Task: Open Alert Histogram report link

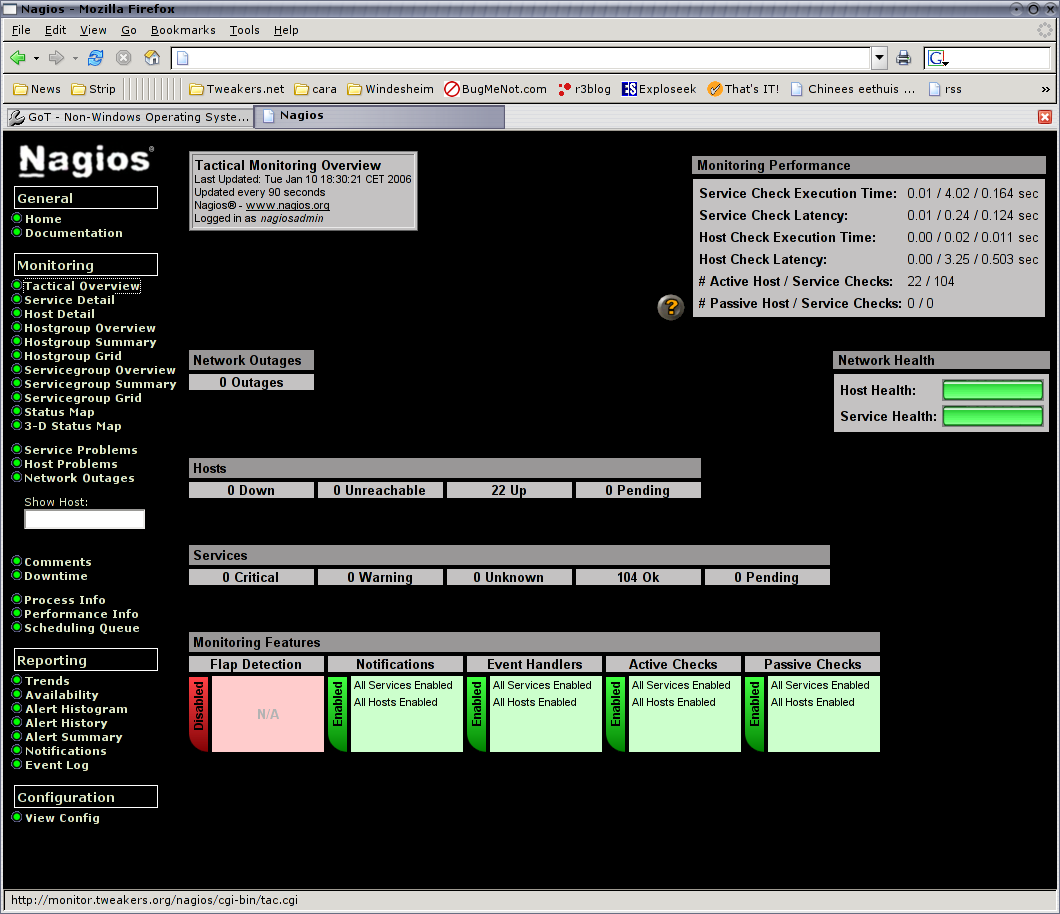Action: pyautogui.click(x=76, y=709)
